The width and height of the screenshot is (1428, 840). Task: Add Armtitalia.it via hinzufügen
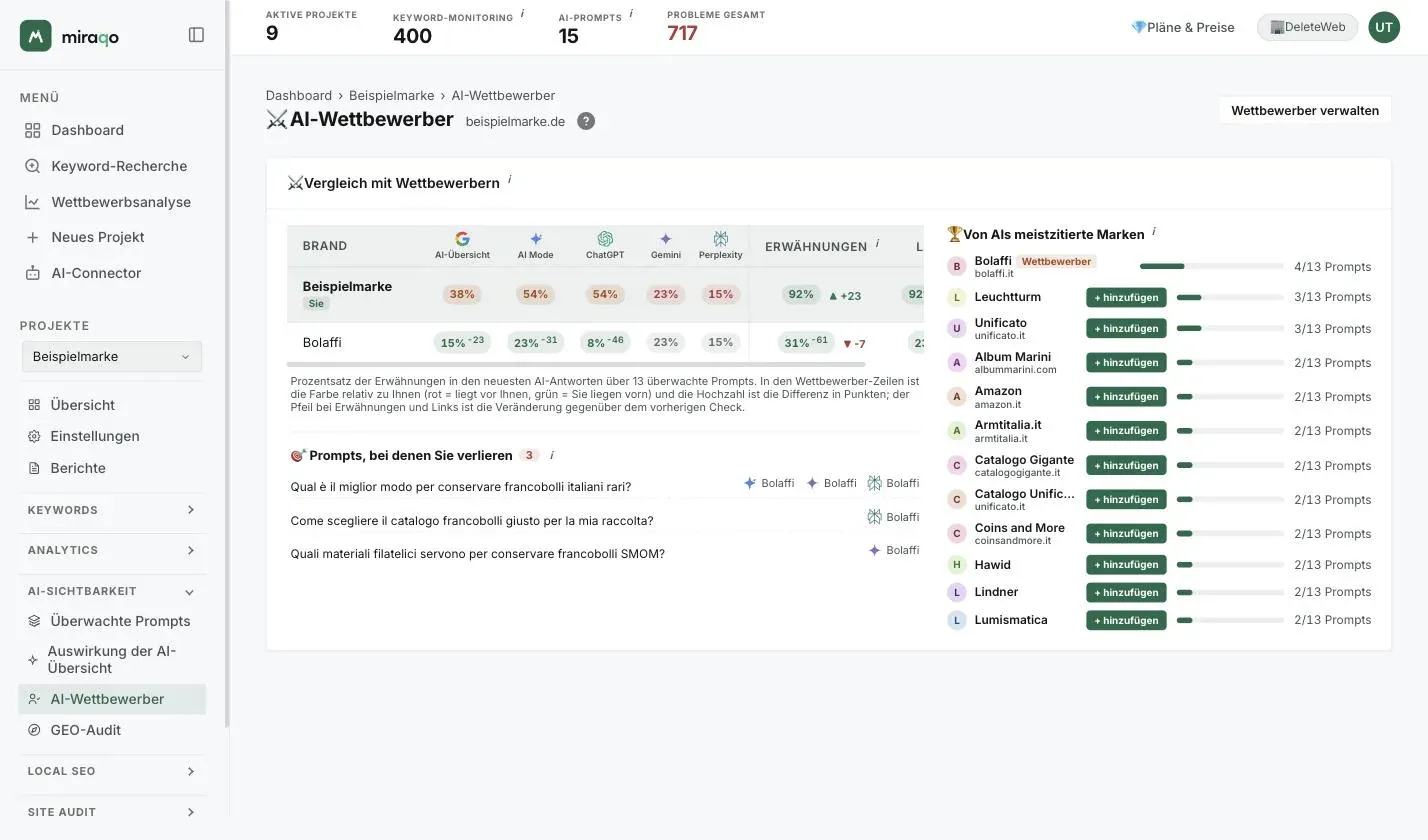click(x=1126, y=430)
